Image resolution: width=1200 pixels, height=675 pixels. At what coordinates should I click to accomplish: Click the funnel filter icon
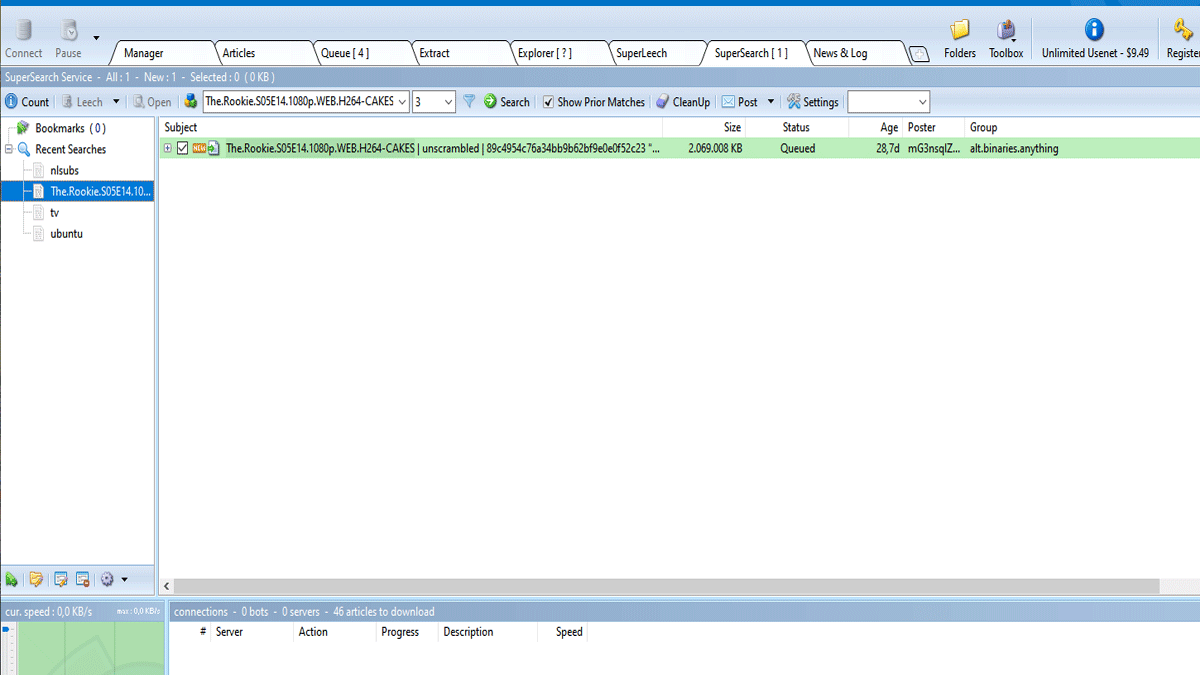point(469,102)
